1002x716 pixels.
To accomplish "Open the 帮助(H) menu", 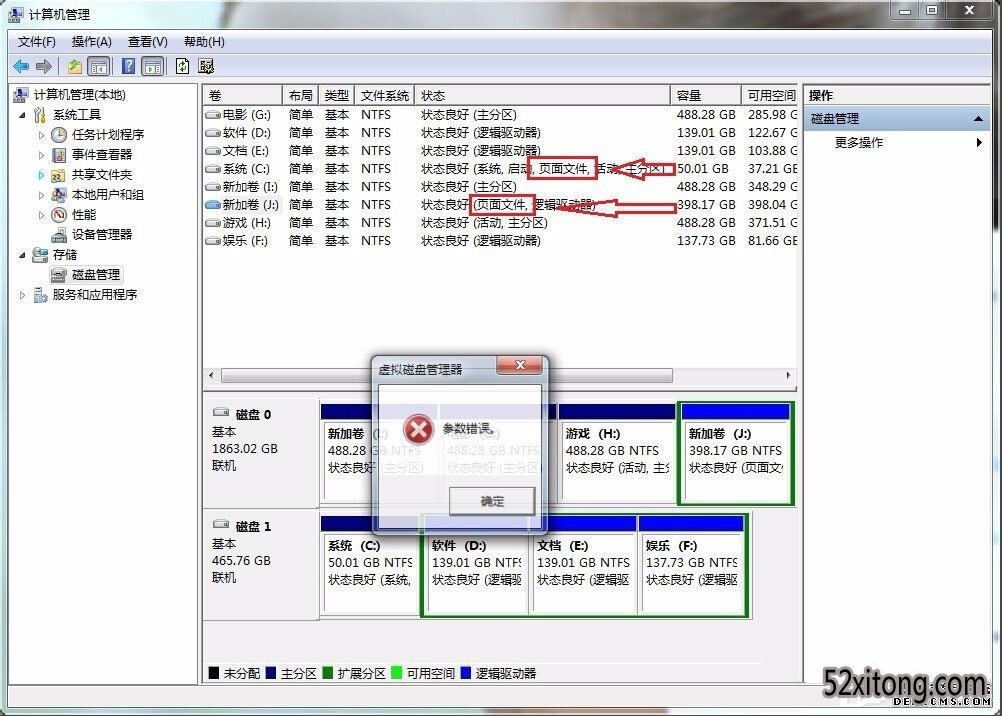I will 204,42.
